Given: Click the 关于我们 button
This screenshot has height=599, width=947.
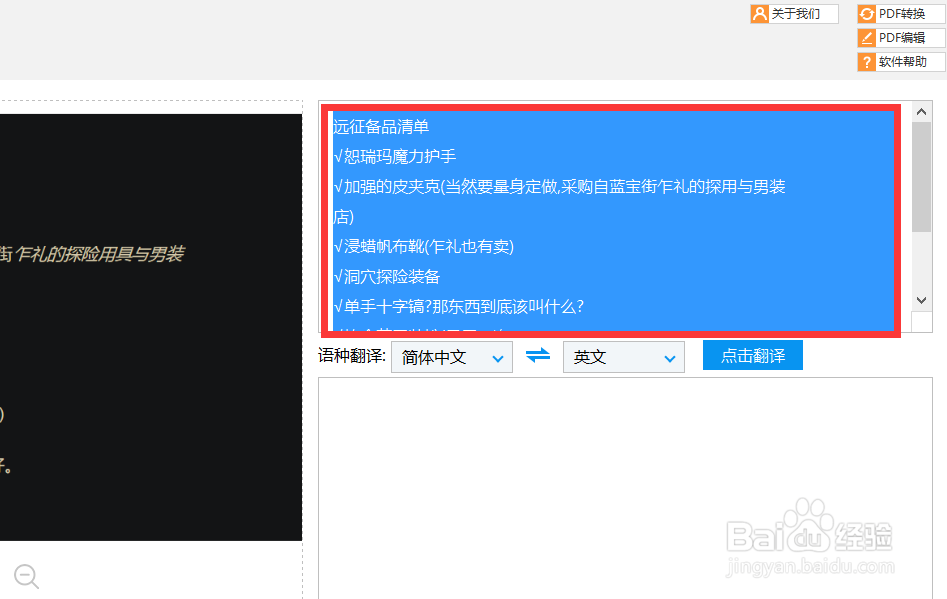Looking at the screenshot, I should pos(795,13).
